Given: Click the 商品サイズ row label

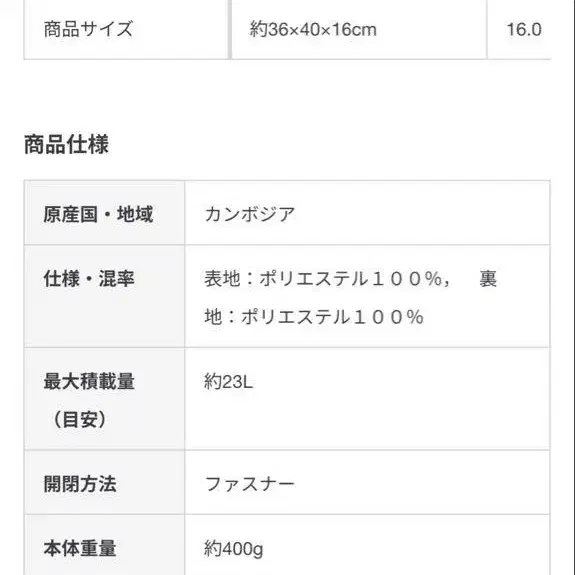Looking at the screenshot, I should point(88,29).
